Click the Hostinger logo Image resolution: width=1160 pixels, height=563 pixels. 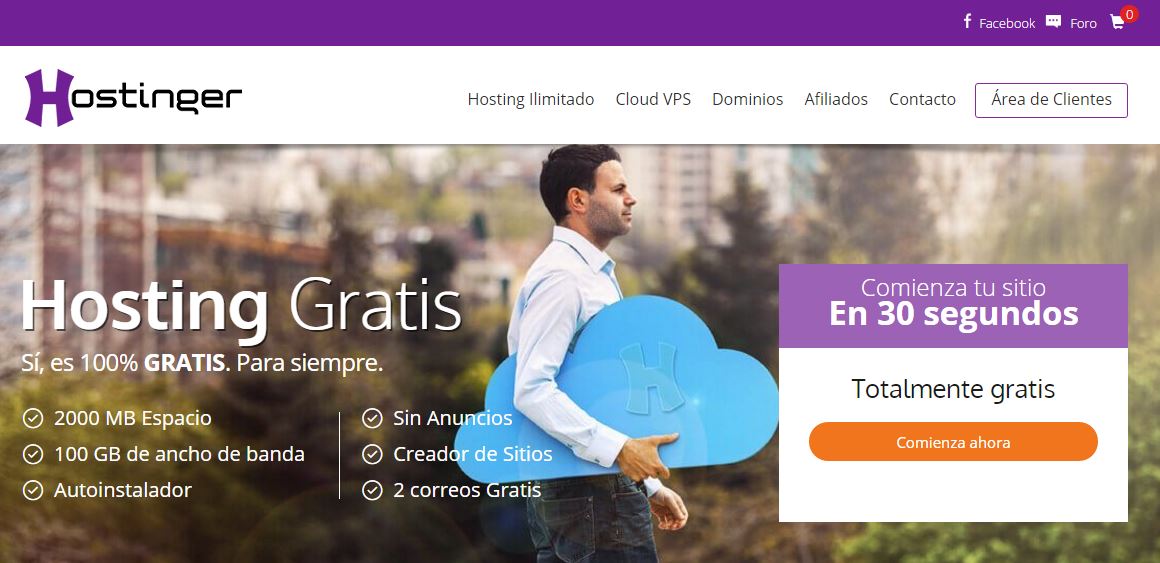133,98
